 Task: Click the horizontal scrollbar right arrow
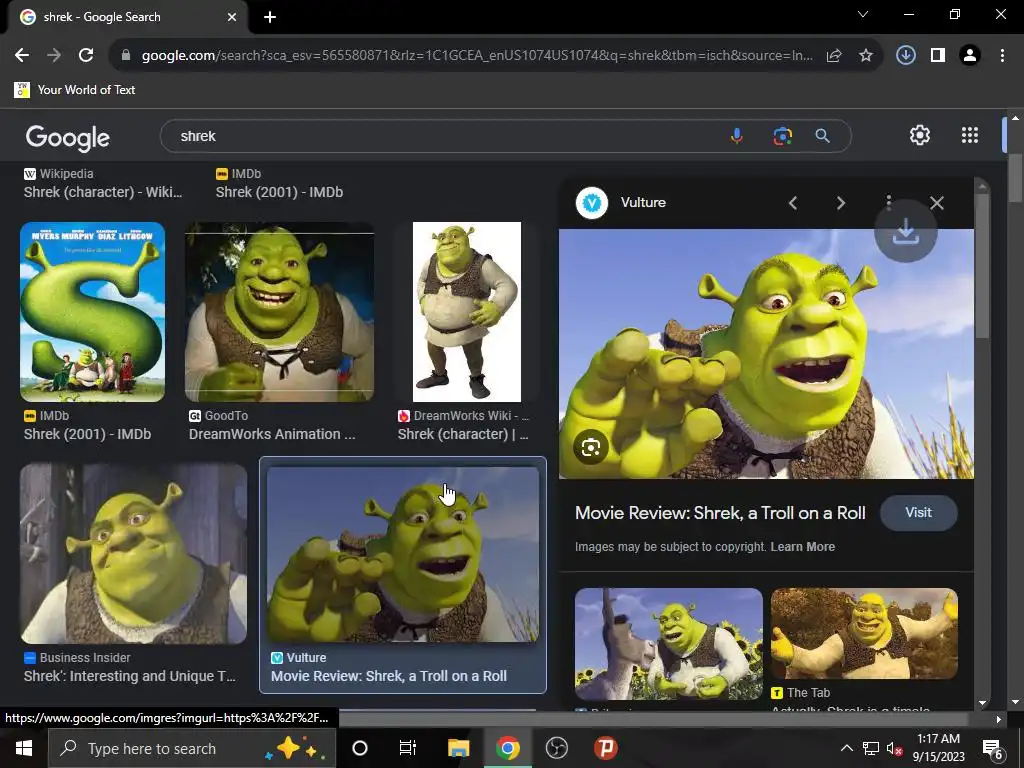pos(999,719)
